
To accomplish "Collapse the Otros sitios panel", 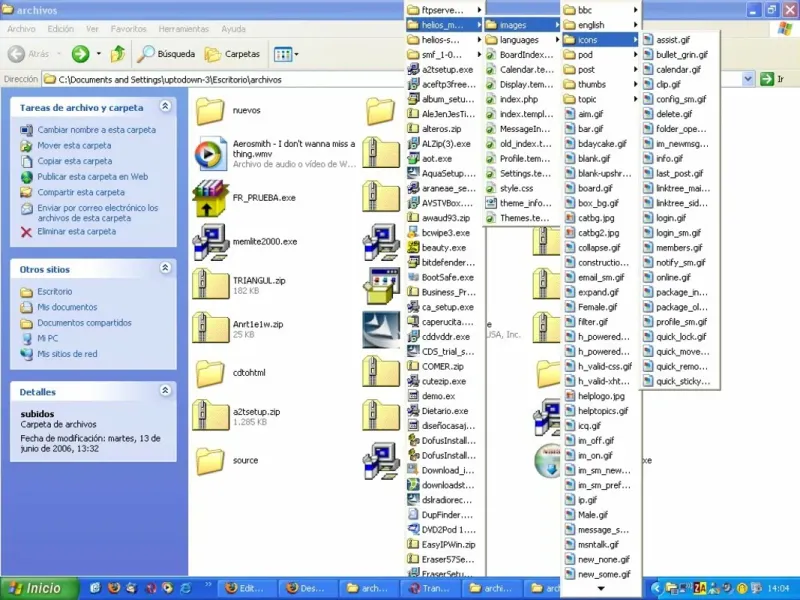I will pos(165,268).
